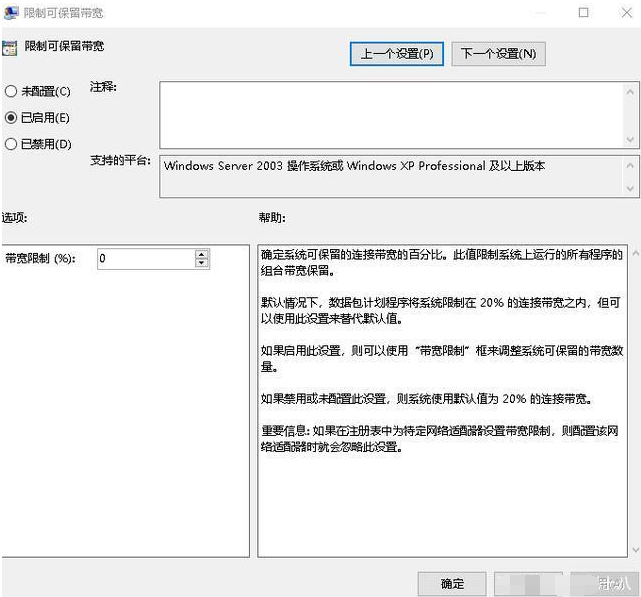Click the Windows Server 2003 supported platform text
The width and height of the screenshot is (641, 597).
354,166
